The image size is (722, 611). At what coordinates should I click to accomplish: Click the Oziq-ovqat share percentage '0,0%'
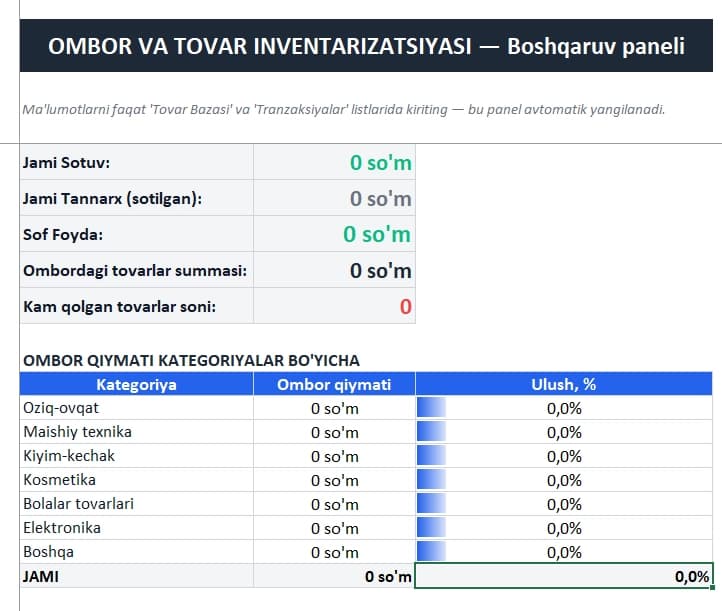[x=564, y=408]
